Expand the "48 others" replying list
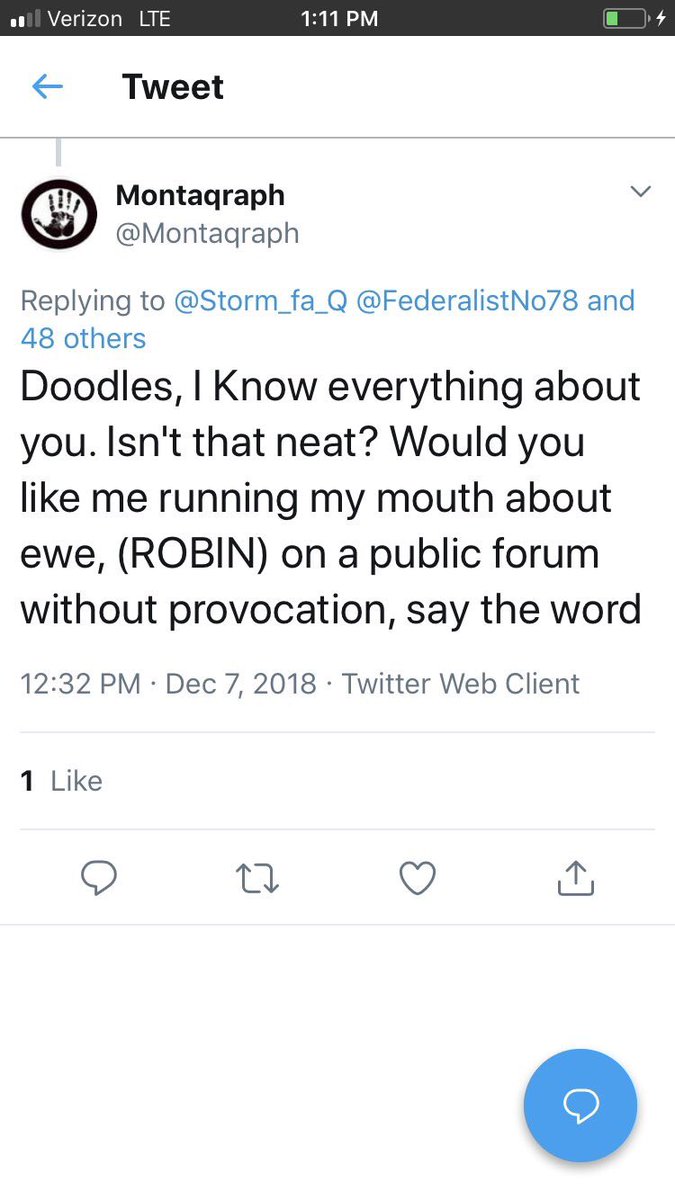 [x=83, y=338]
